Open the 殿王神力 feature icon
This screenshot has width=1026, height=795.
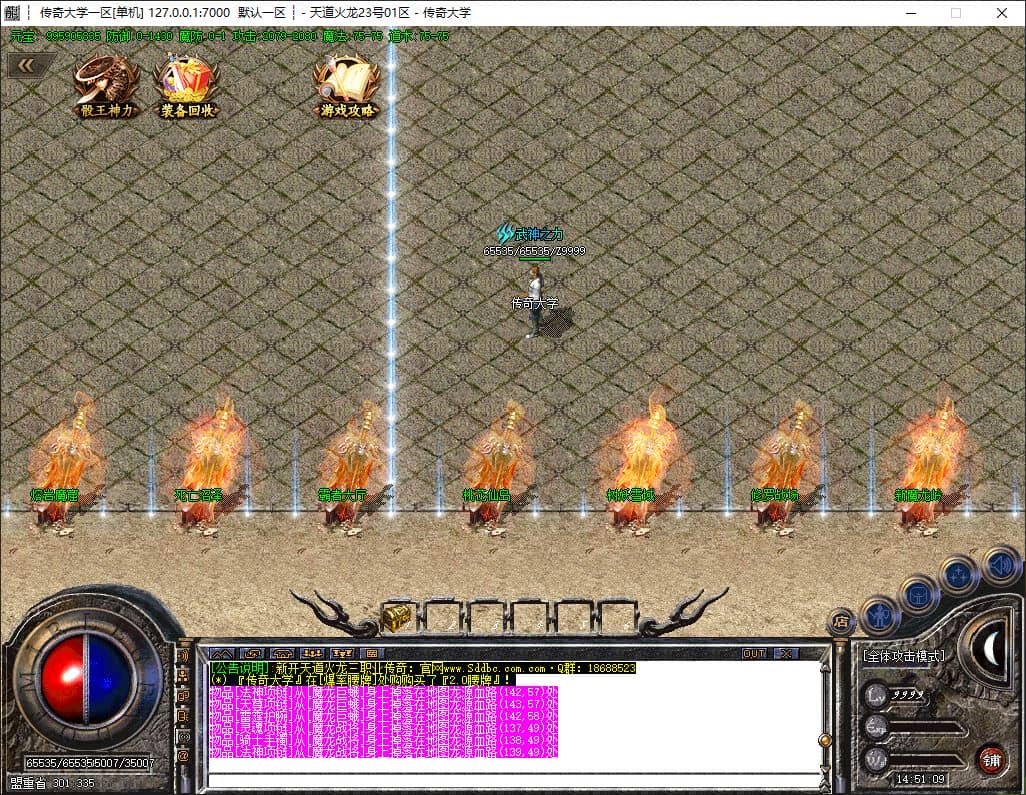107,87
